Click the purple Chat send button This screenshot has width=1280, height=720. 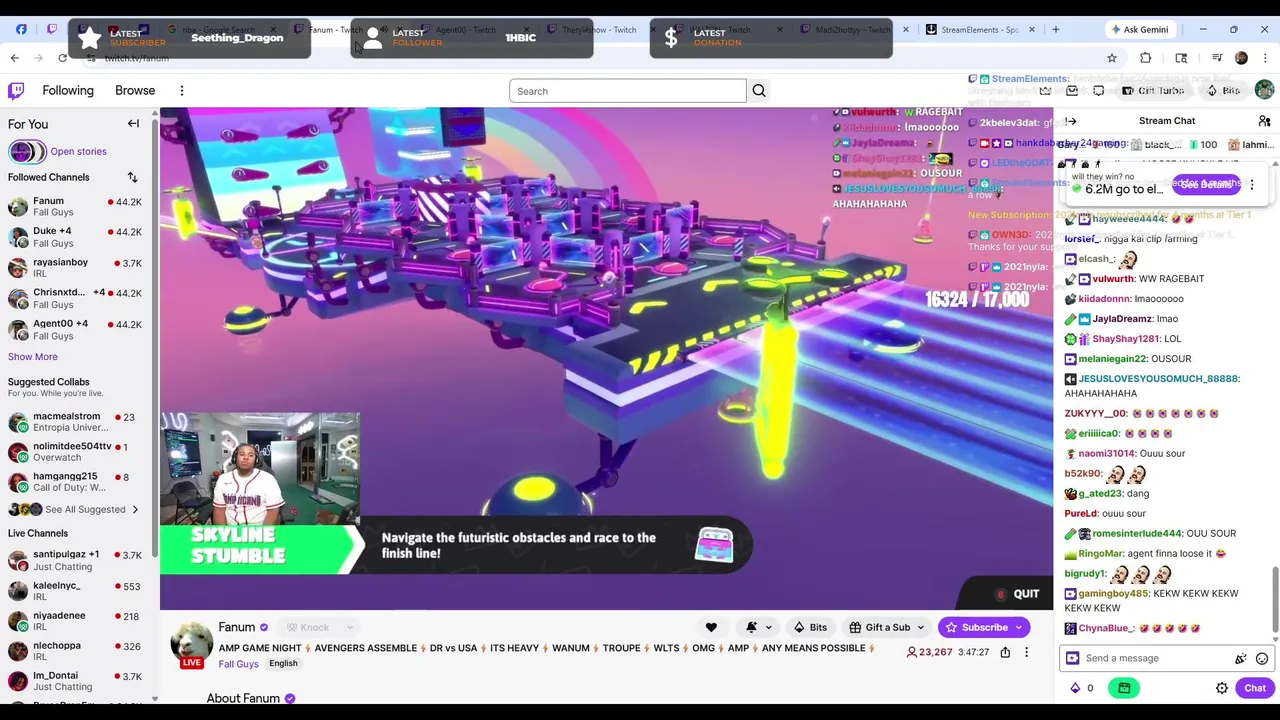point(1255,688)
